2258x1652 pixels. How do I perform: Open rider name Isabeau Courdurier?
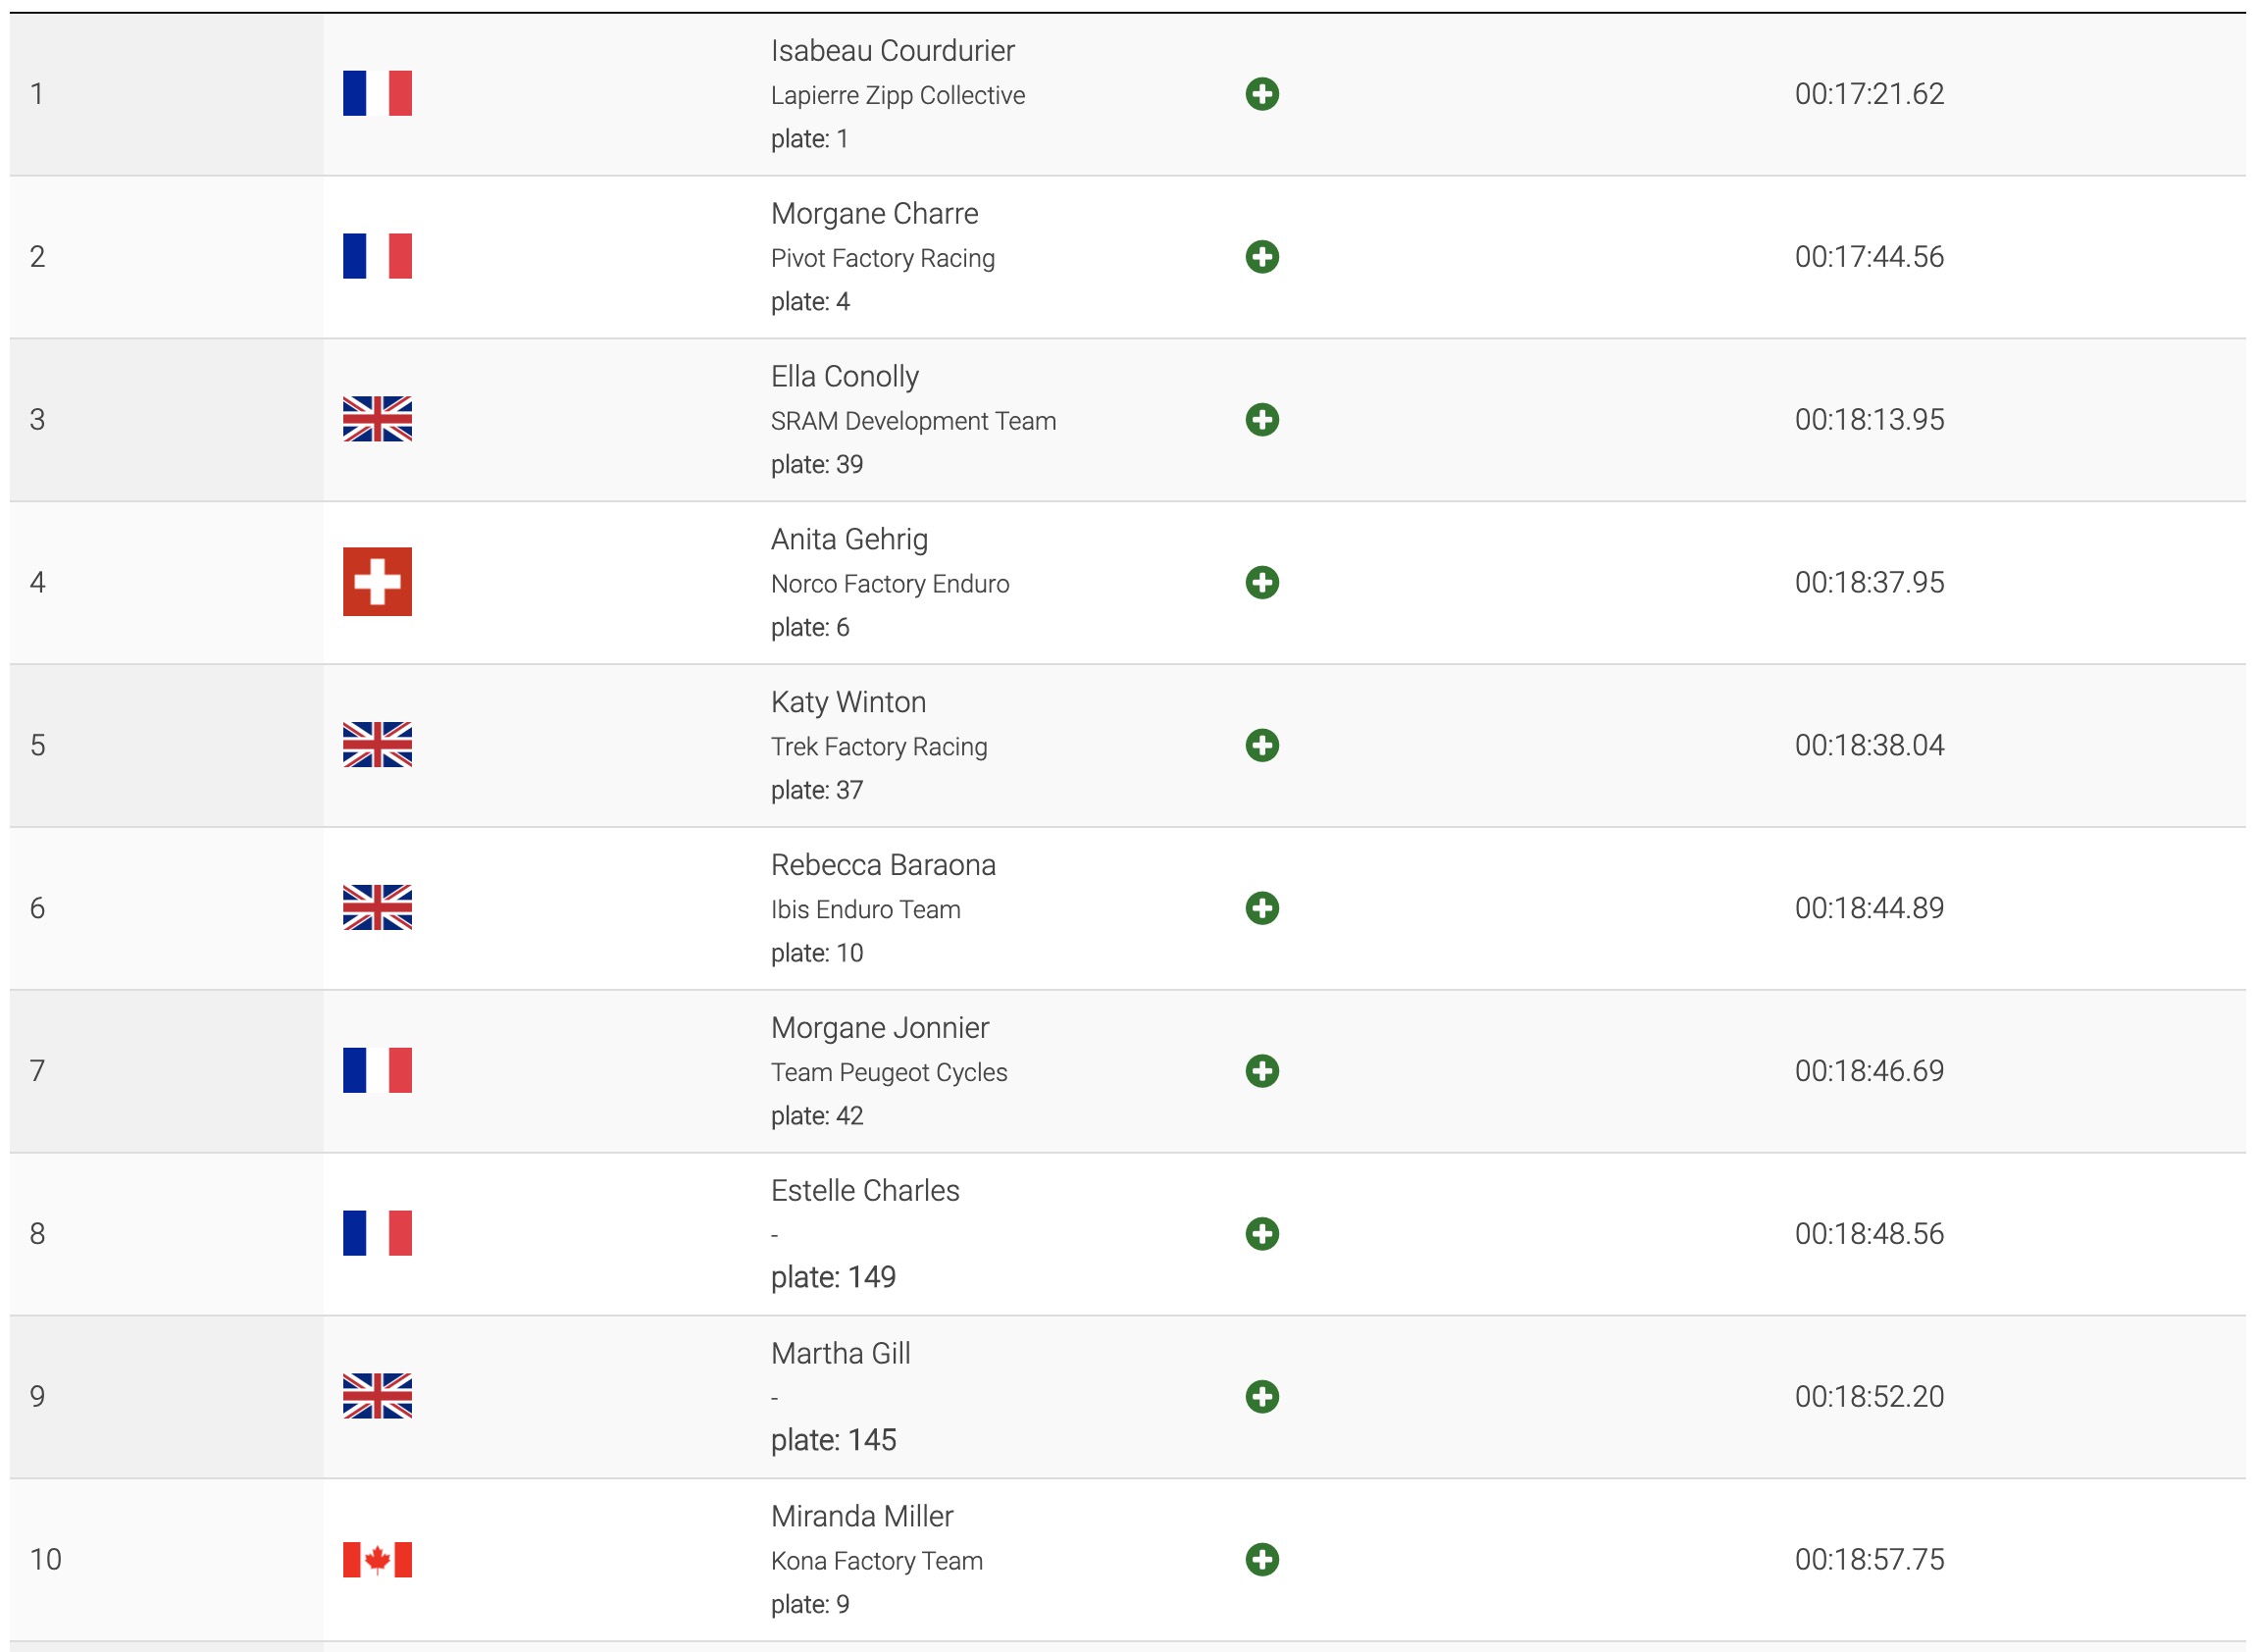(892, 51)
